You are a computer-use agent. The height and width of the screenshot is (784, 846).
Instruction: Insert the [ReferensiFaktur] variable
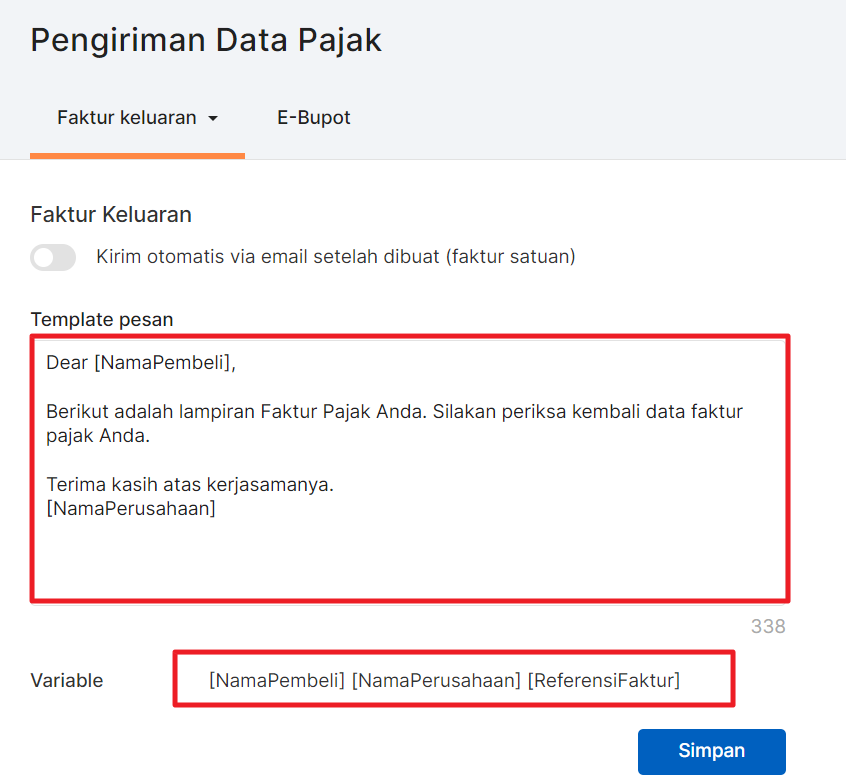(604, 680)
